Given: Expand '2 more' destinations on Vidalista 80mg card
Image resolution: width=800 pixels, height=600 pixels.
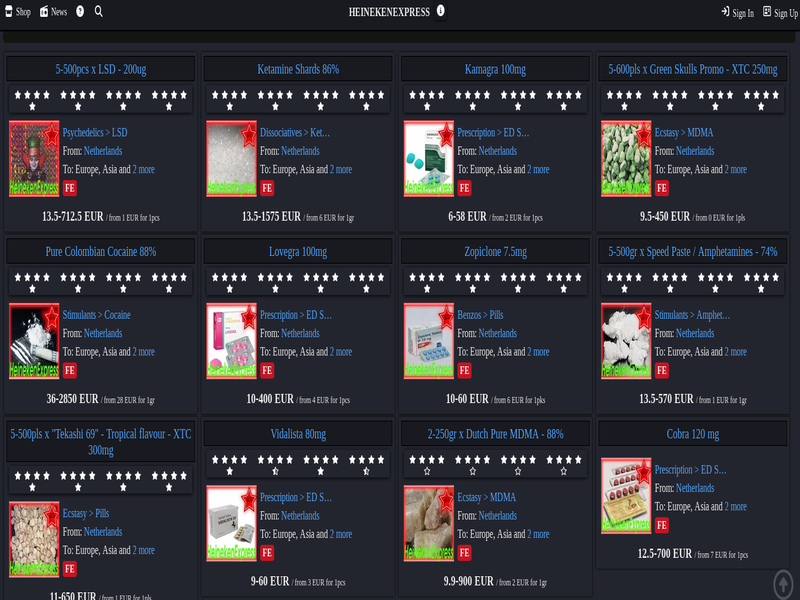Looking at the screenshot, I should tap(341, 534).
